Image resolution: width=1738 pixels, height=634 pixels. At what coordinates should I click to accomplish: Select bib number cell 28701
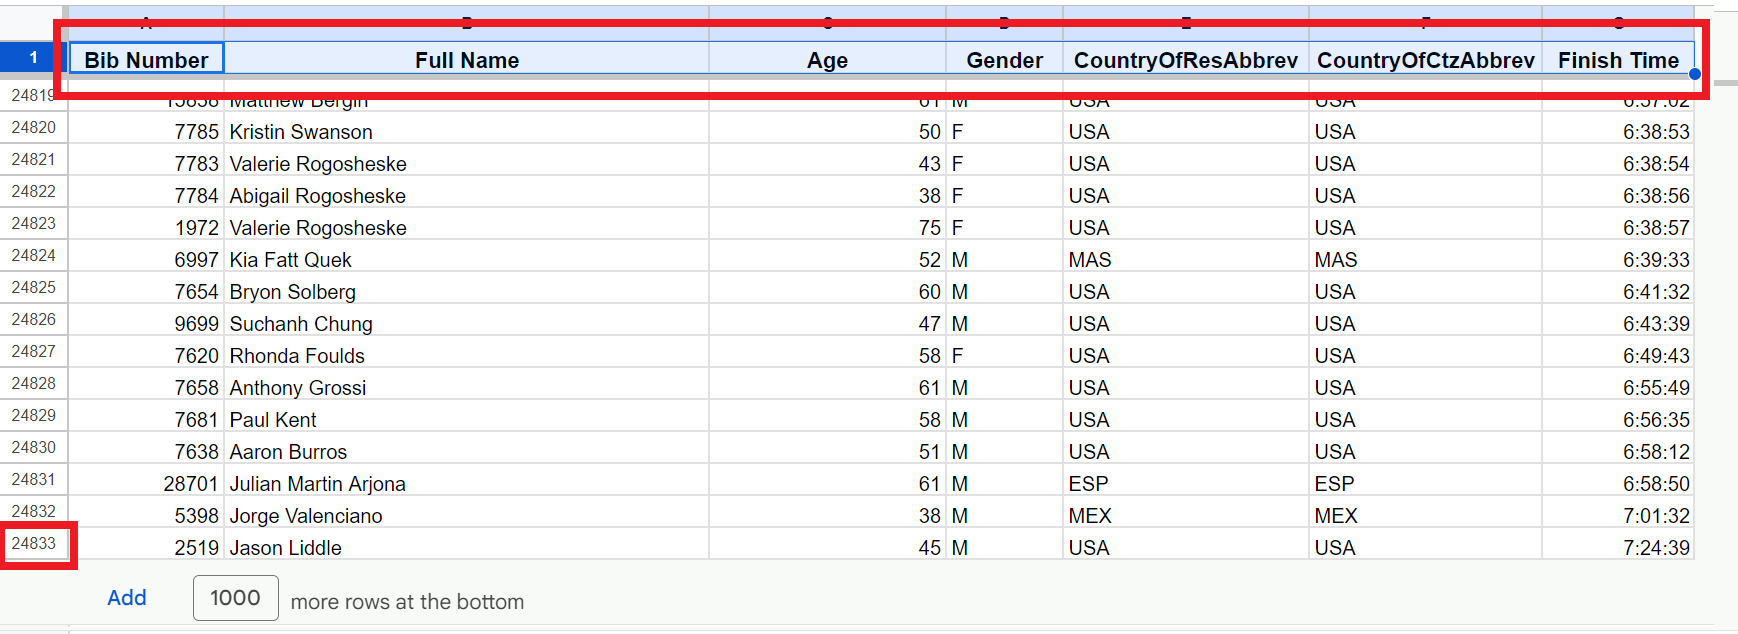point(146,484)
